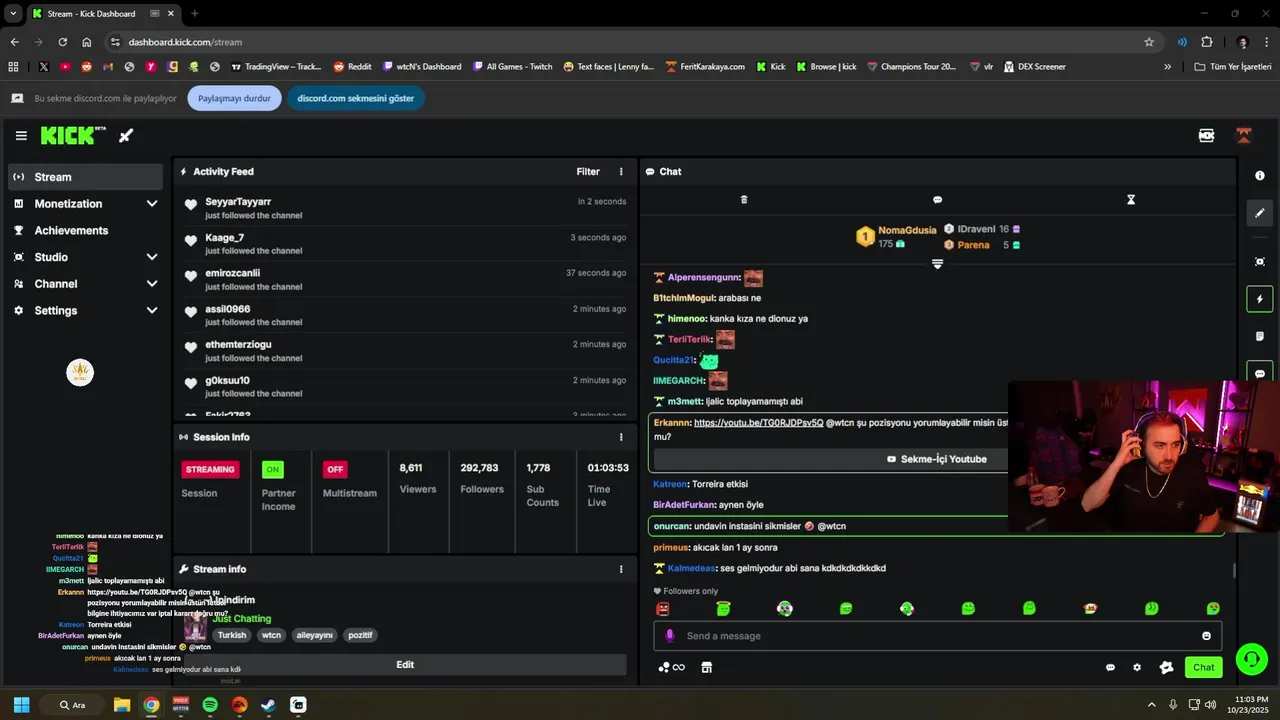1280x720 pixels.
Task: Click the Turkish tag in Stream info
Action: [x=232, y=635]
